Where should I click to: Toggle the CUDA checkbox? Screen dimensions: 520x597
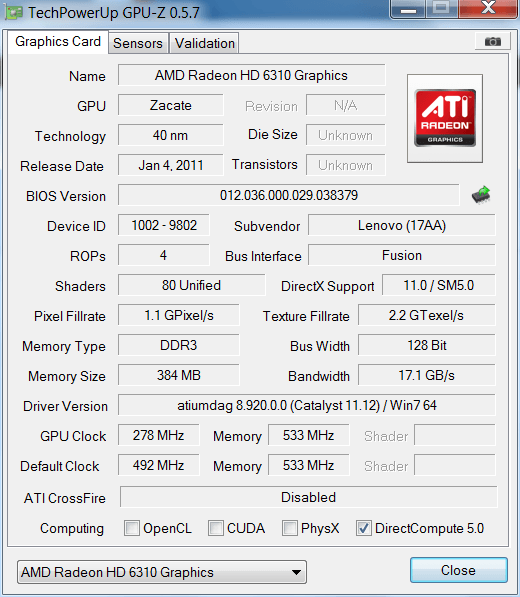coord(216,528)
